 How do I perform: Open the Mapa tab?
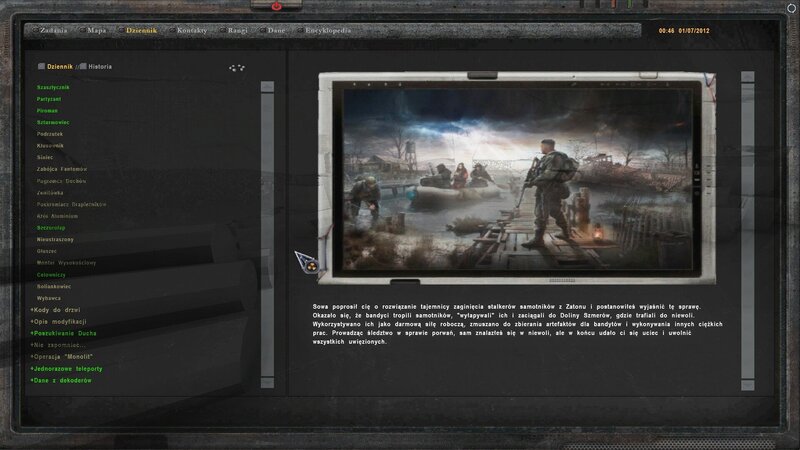98,31
